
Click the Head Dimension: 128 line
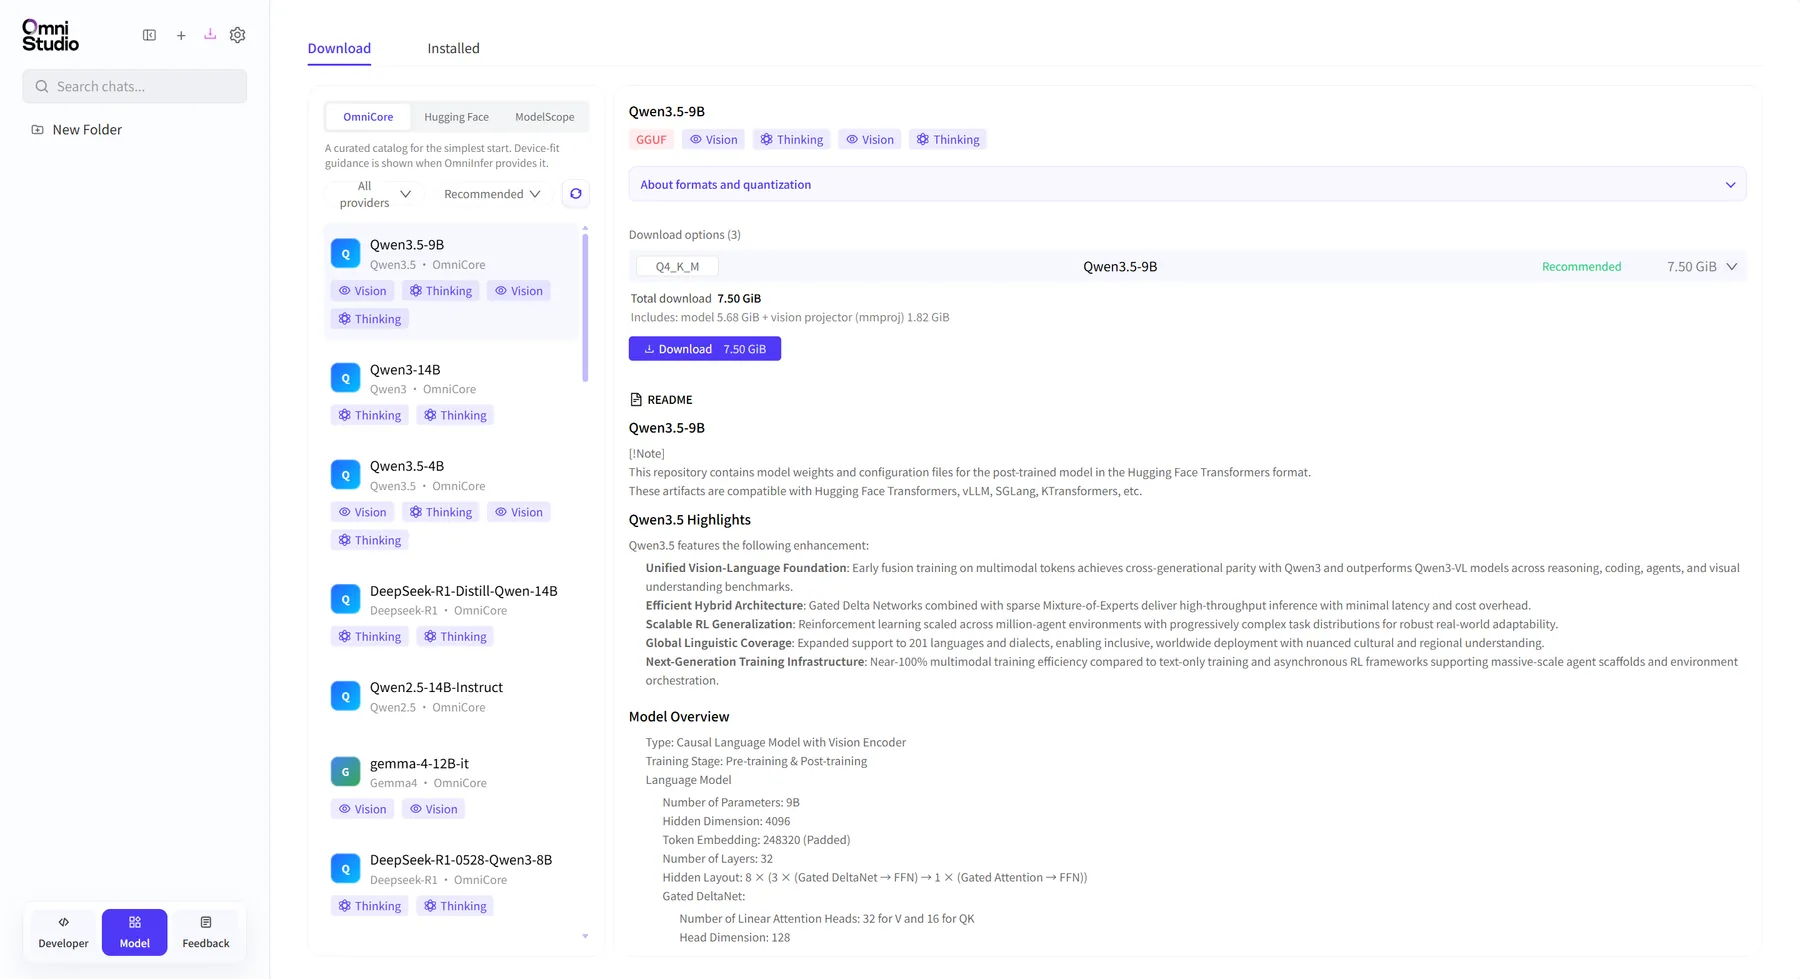point(735,938)
